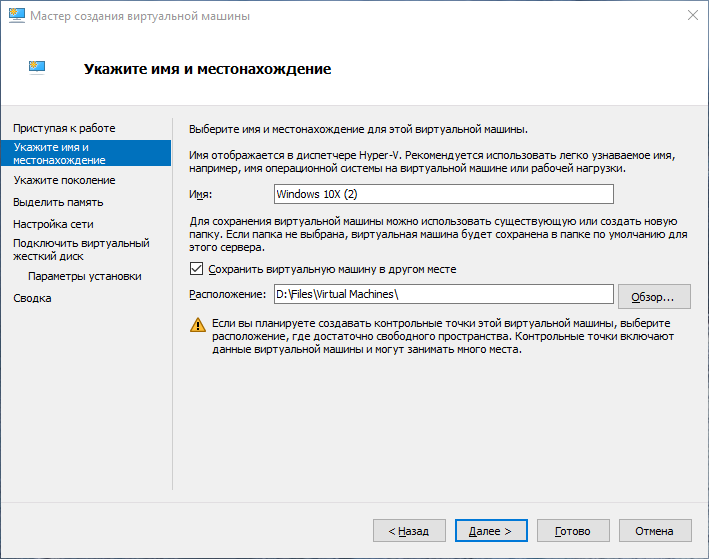Click the virtual machine header icon
The width and height of the screenshot is (709, 559).
click(37, 68)
